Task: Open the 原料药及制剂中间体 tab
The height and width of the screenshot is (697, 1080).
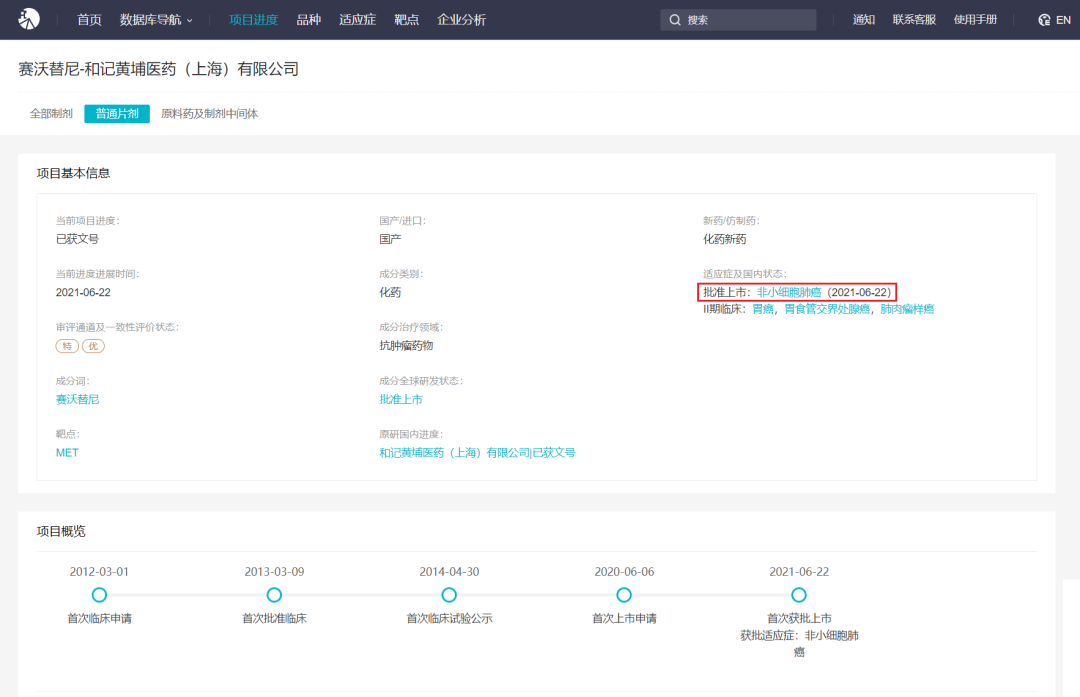Action: tap(209, 114)
